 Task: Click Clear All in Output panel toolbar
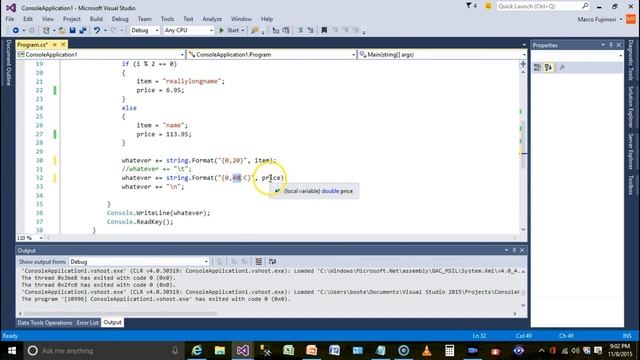click(x=259, y=261)
